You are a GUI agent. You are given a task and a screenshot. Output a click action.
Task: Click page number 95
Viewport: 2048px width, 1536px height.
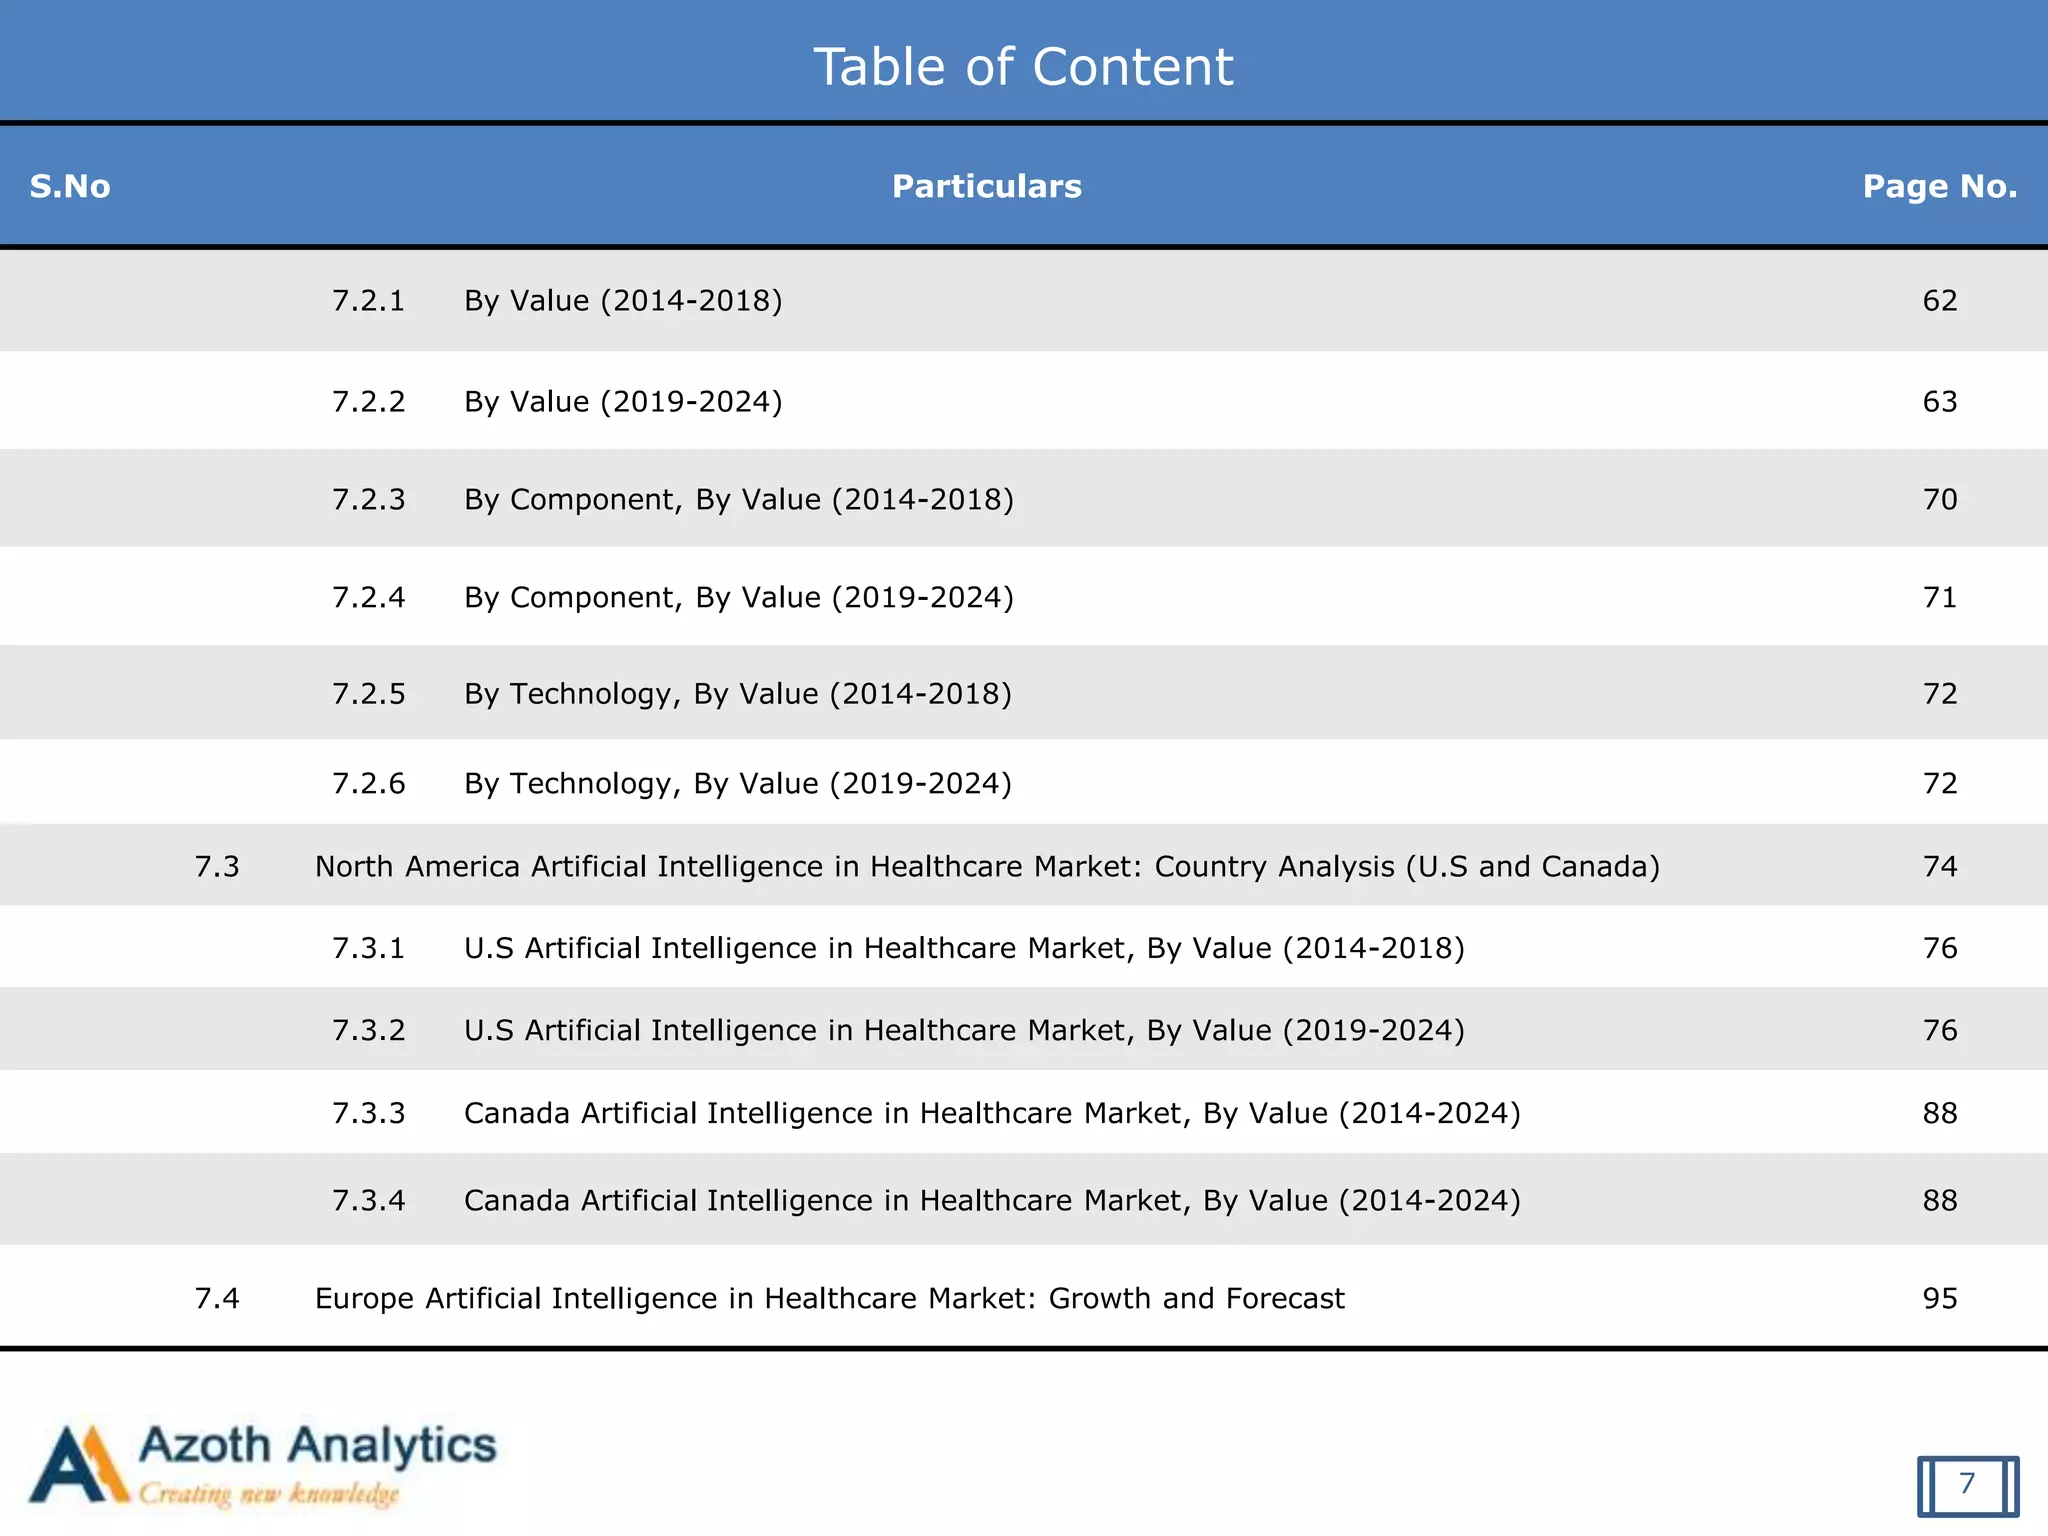(x=1939, y=1299)
